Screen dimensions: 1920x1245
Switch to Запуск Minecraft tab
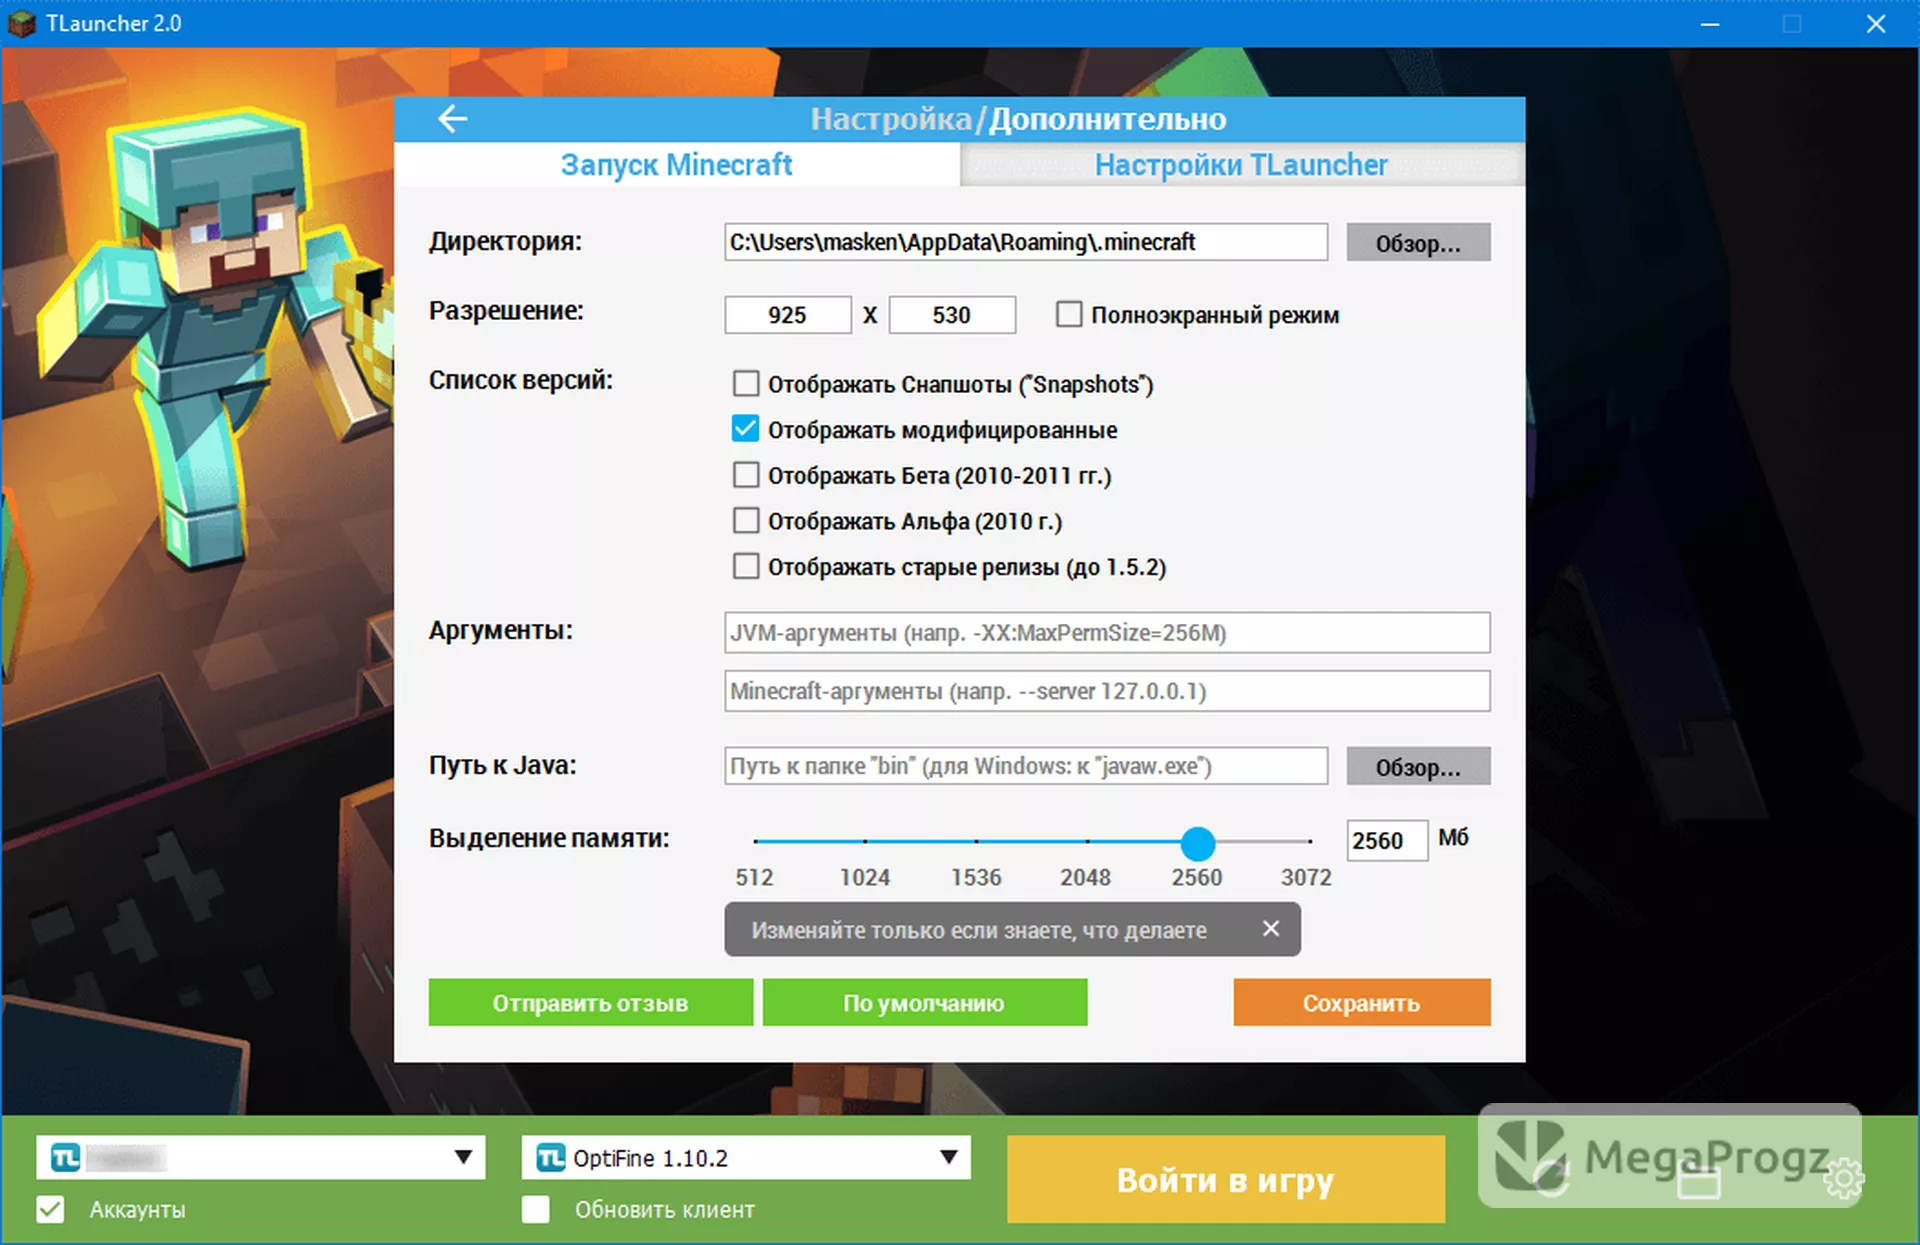(x=677, y=164)
